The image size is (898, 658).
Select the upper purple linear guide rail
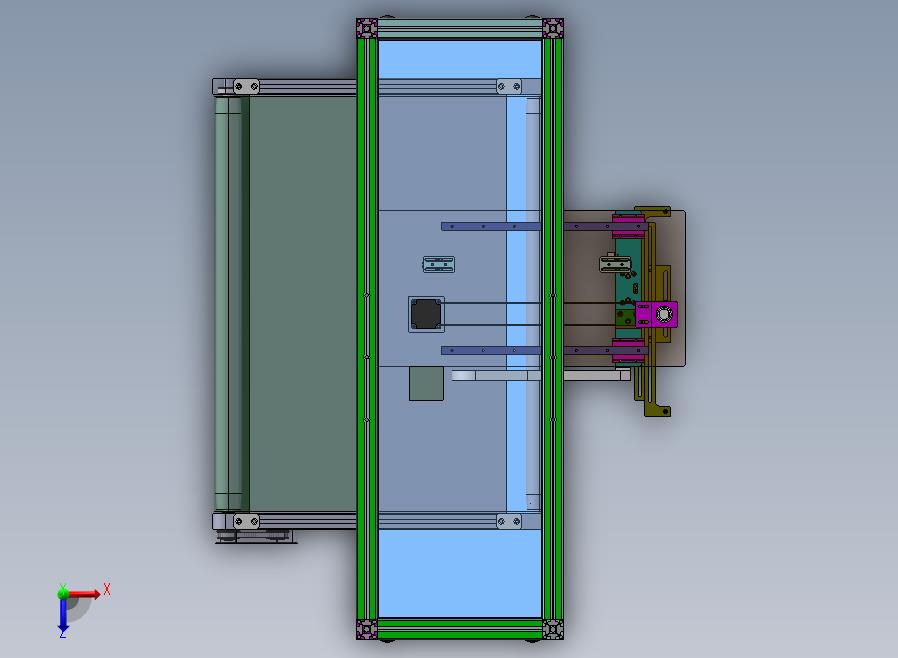click(544, 227)
